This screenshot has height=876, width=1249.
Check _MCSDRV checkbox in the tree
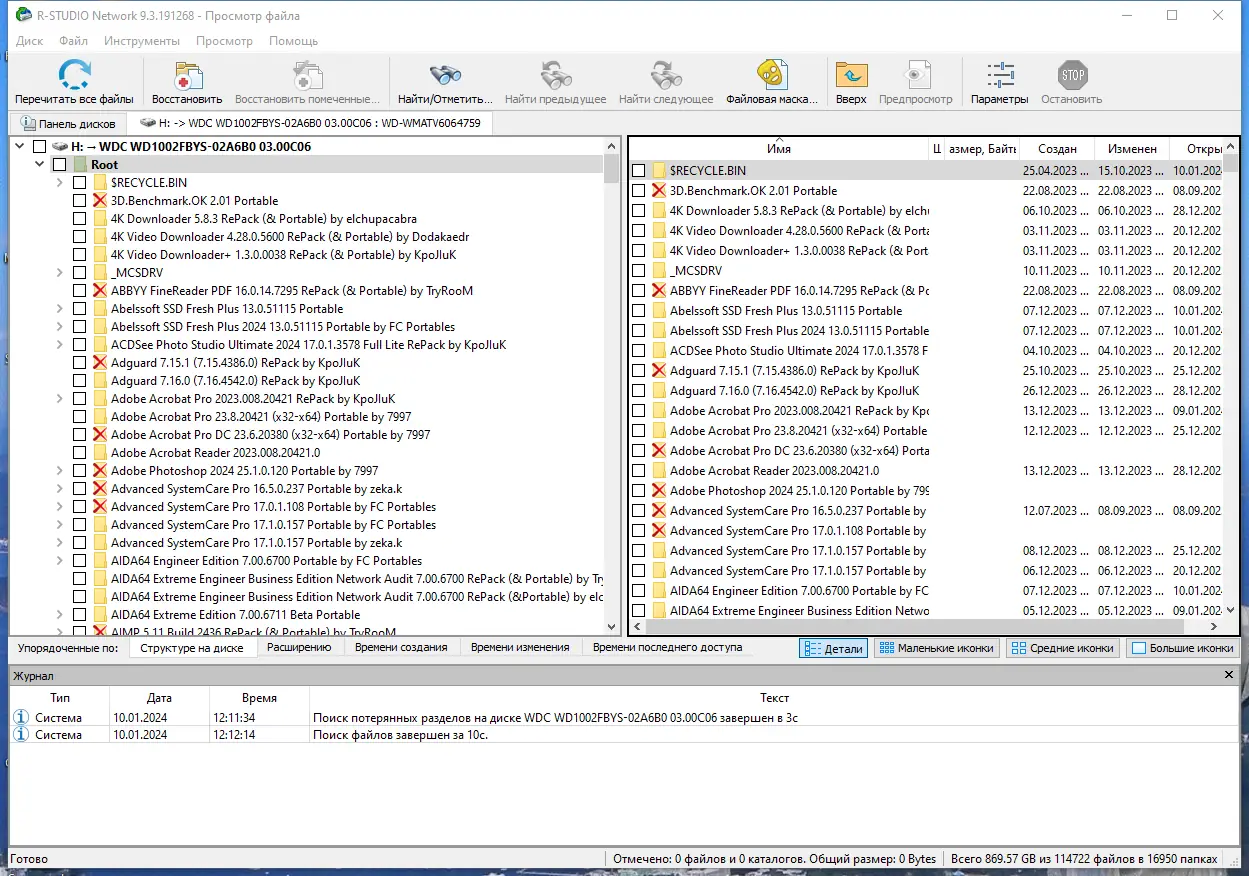(x=80, y=273)
